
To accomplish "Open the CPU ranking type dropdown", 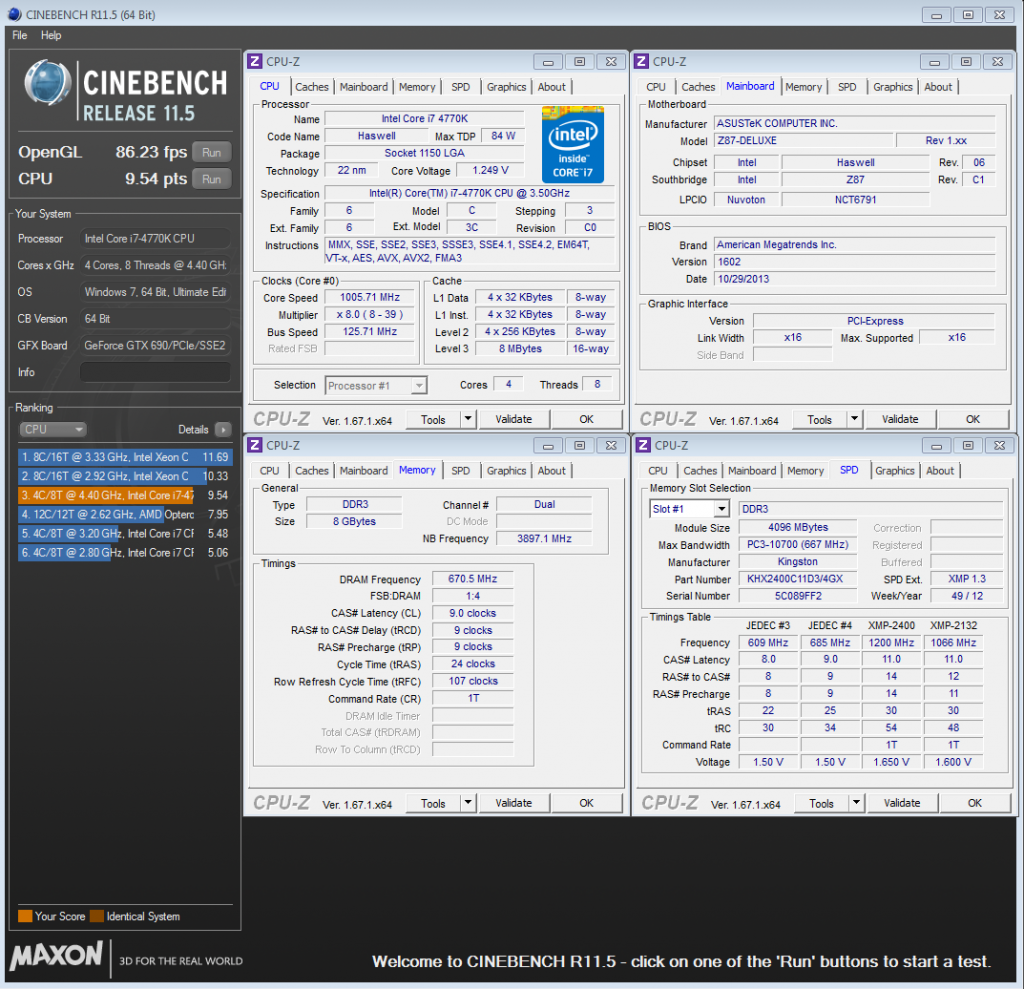I will click(52, 429).
